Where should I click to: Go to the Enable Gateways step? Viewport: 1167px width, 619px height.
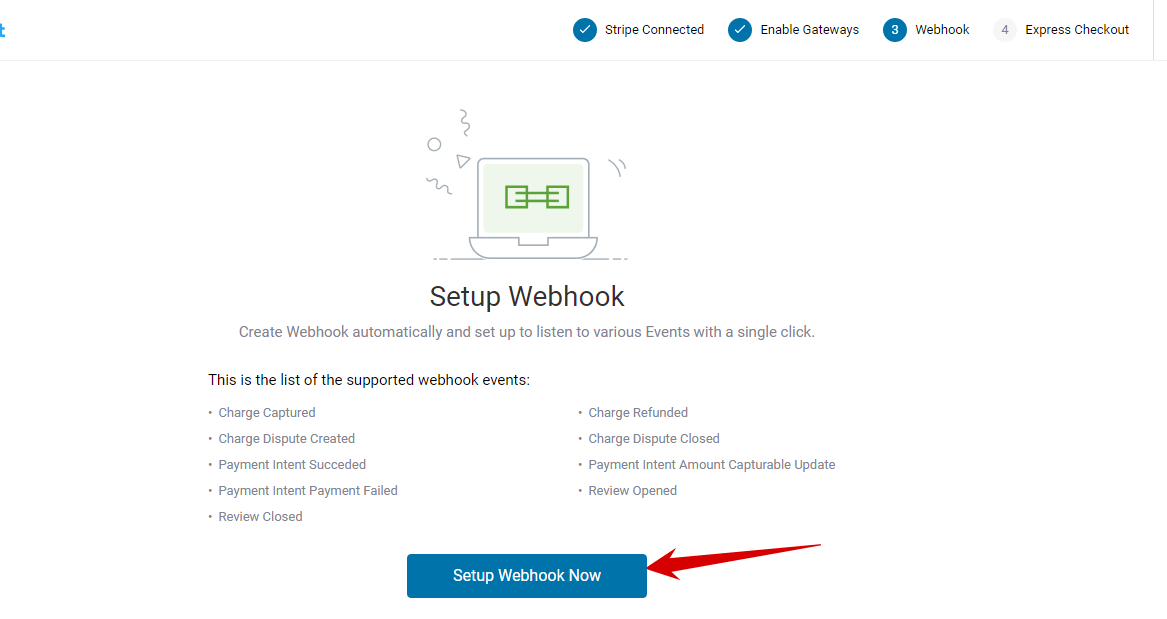click(809, 30)
